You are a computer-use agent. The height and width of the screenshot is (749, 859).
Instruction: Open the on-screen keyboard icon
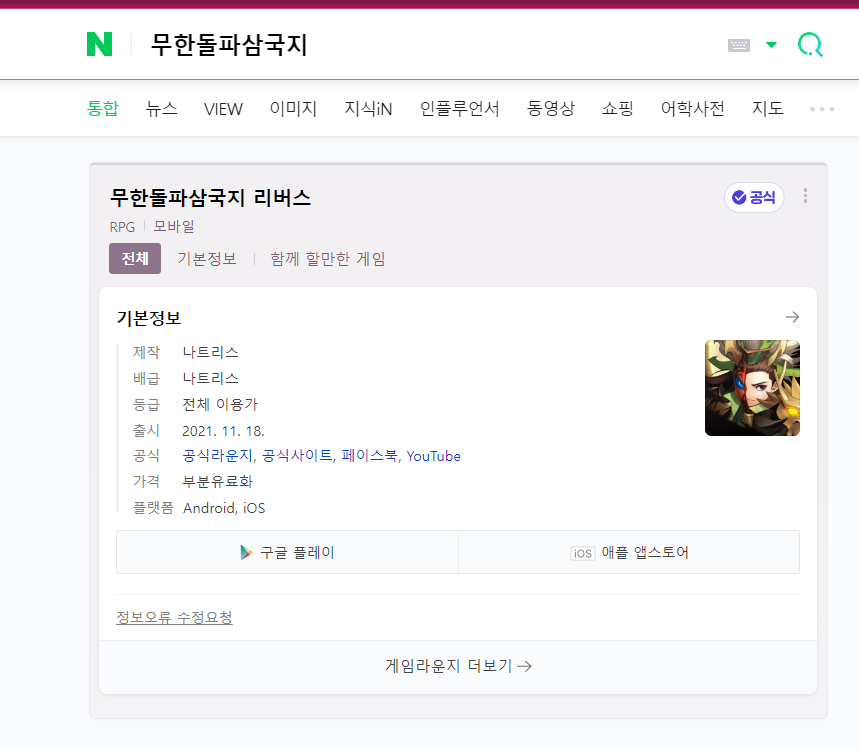[x=738, y=45]
